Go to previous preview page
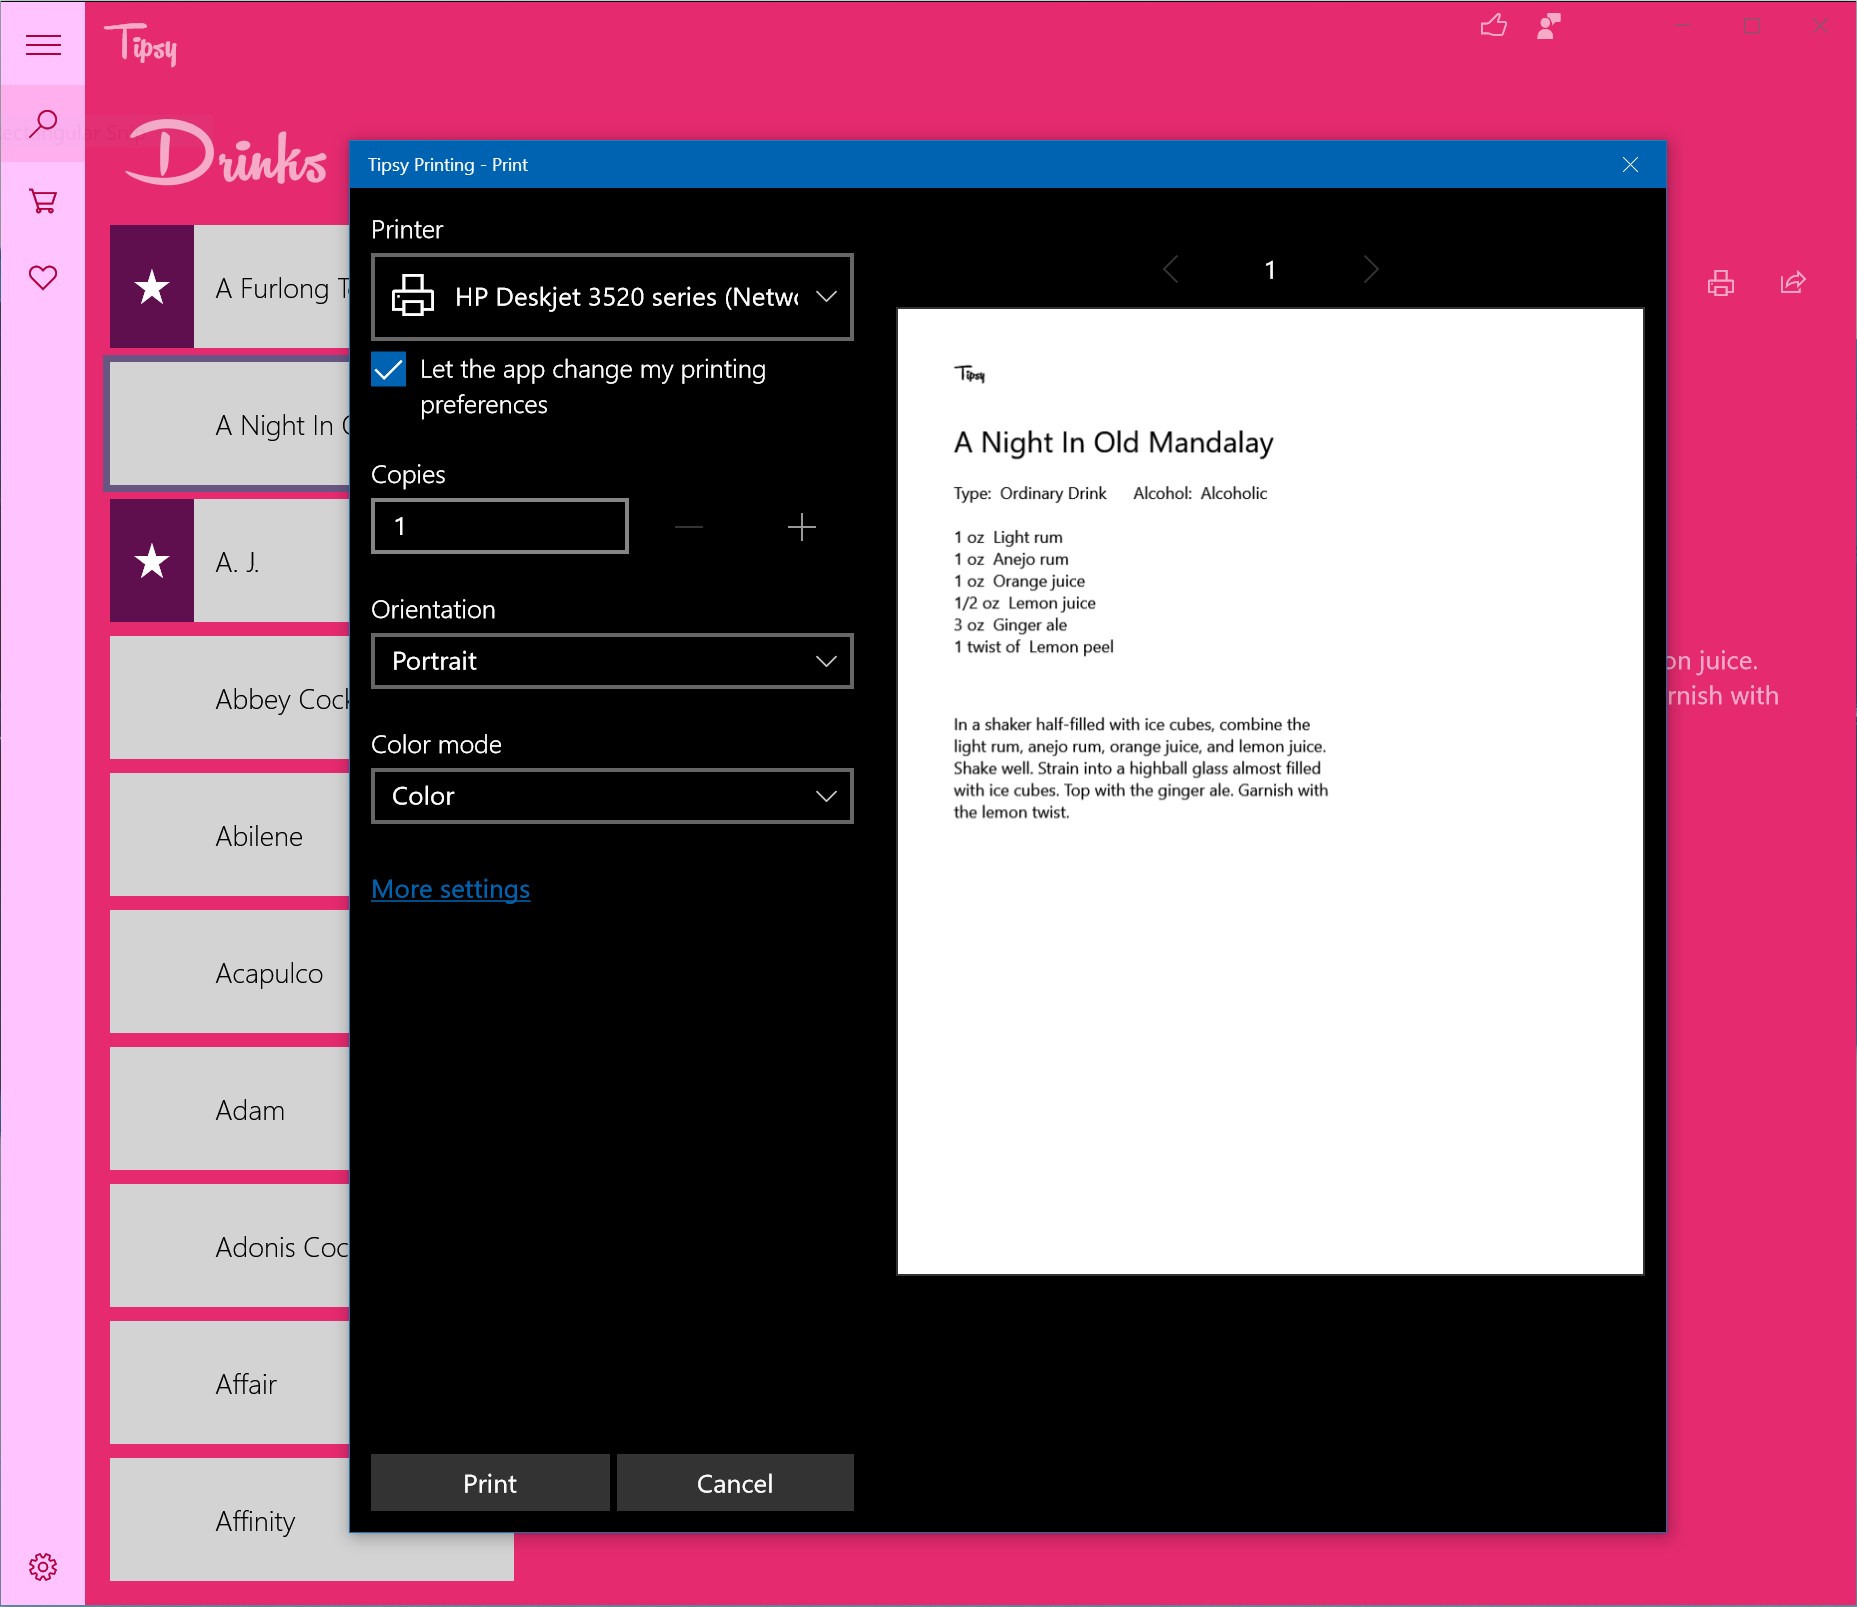Viewport: 1857px width, 1607px height. pos(1171,269)
